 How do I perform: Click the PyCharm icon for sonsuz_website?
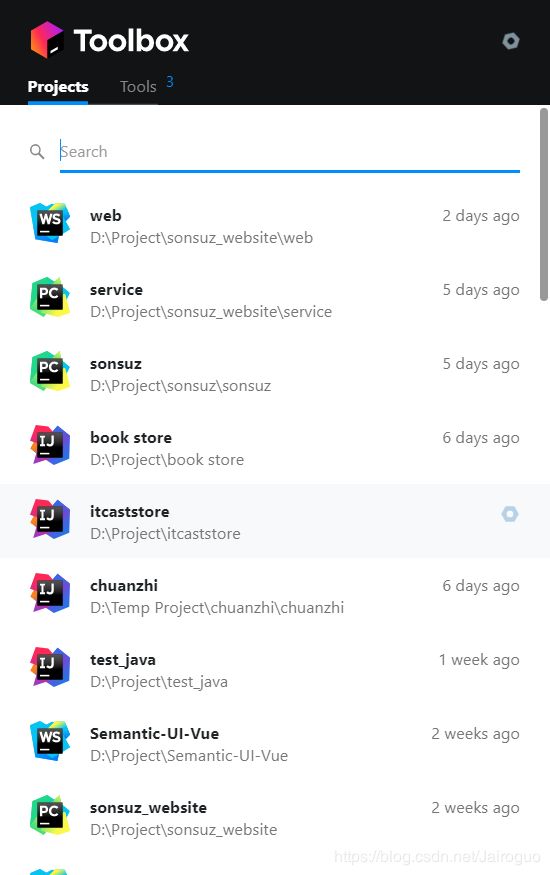pyautogui.click(x=50, y=815)
